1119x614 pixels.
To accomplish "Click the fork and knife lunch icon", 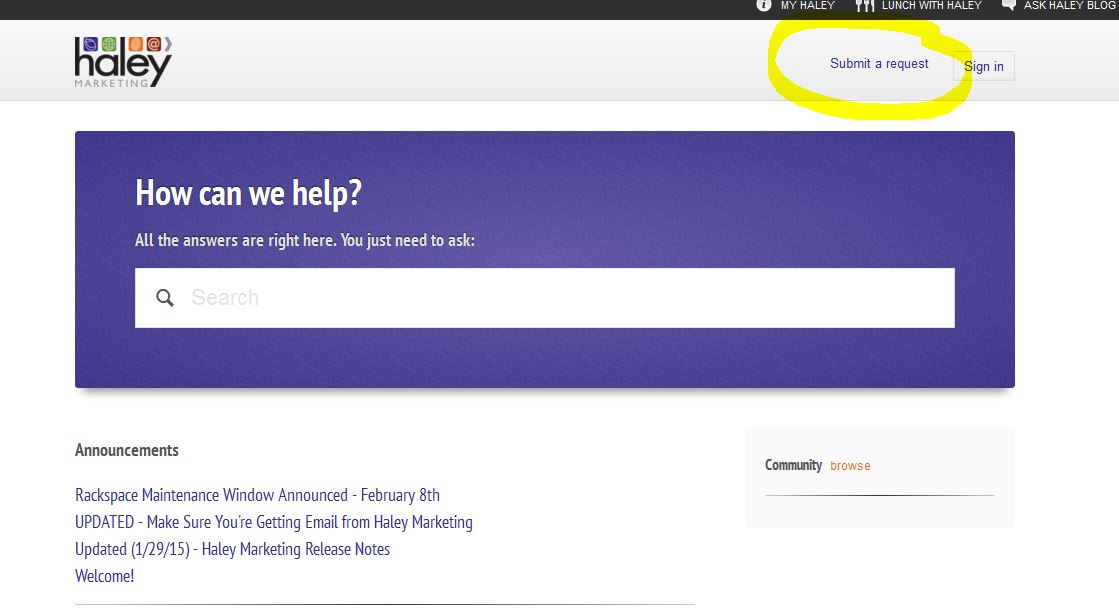I will (865, 6).
